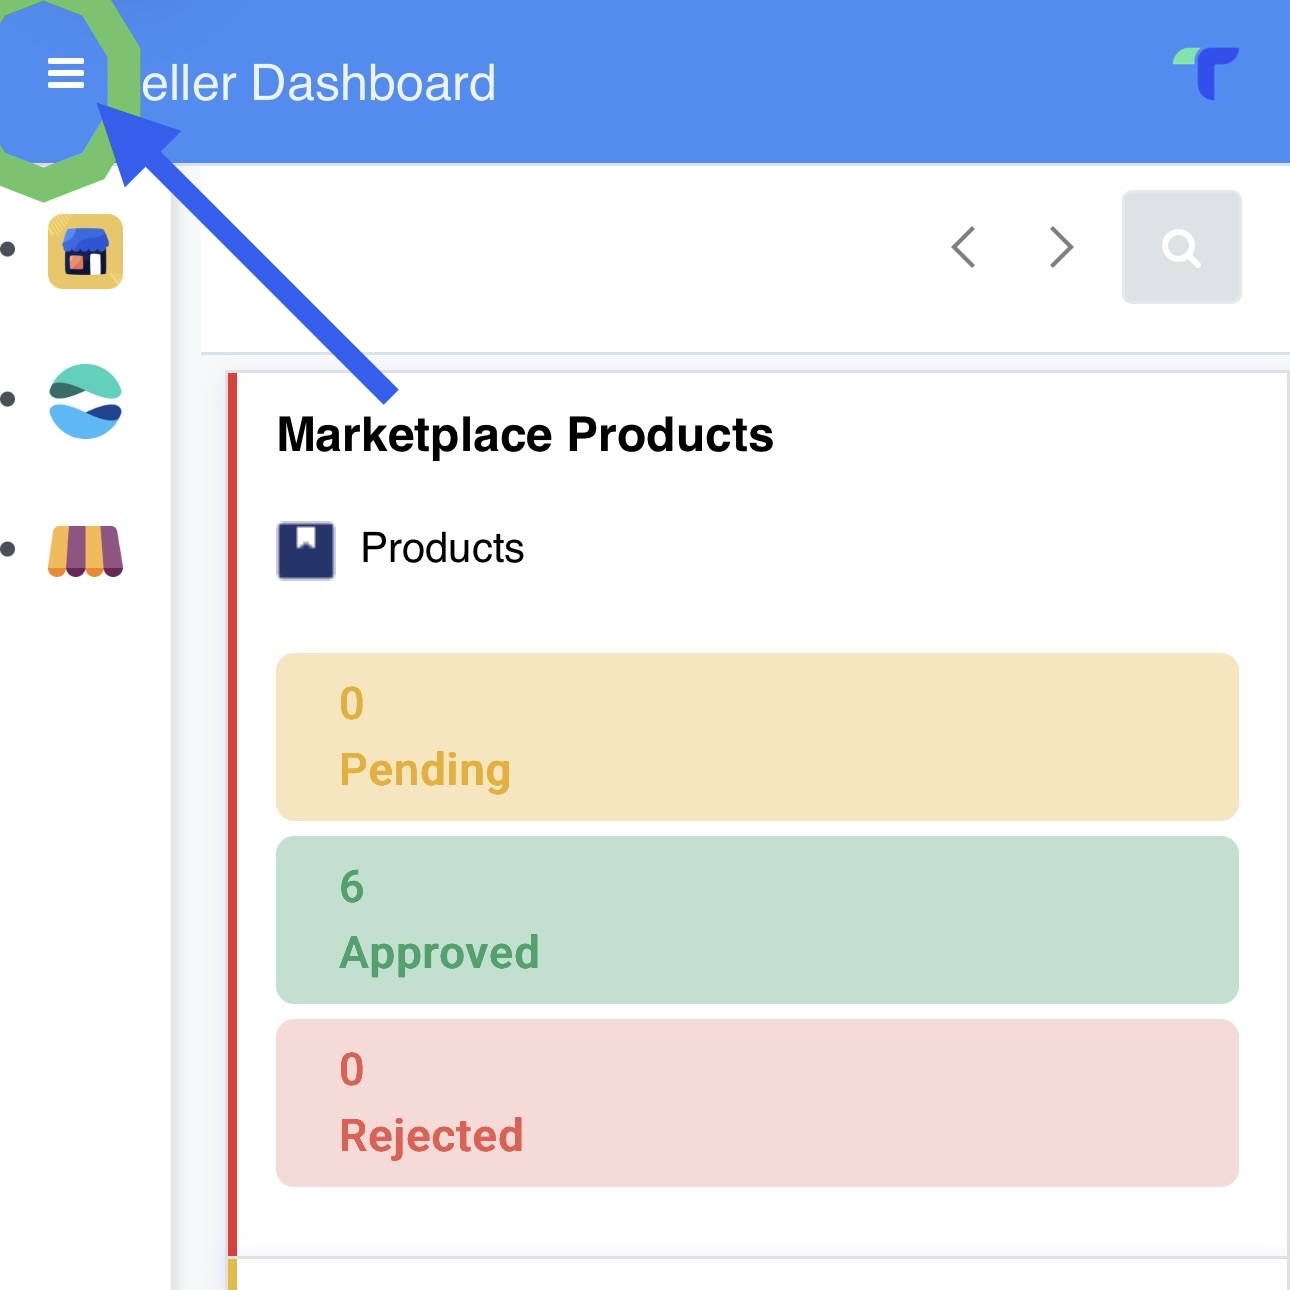Open the blue-roofed store icon in sidebar
Viewport: 1290px width, 1290px height.
[x=86, y=251]
